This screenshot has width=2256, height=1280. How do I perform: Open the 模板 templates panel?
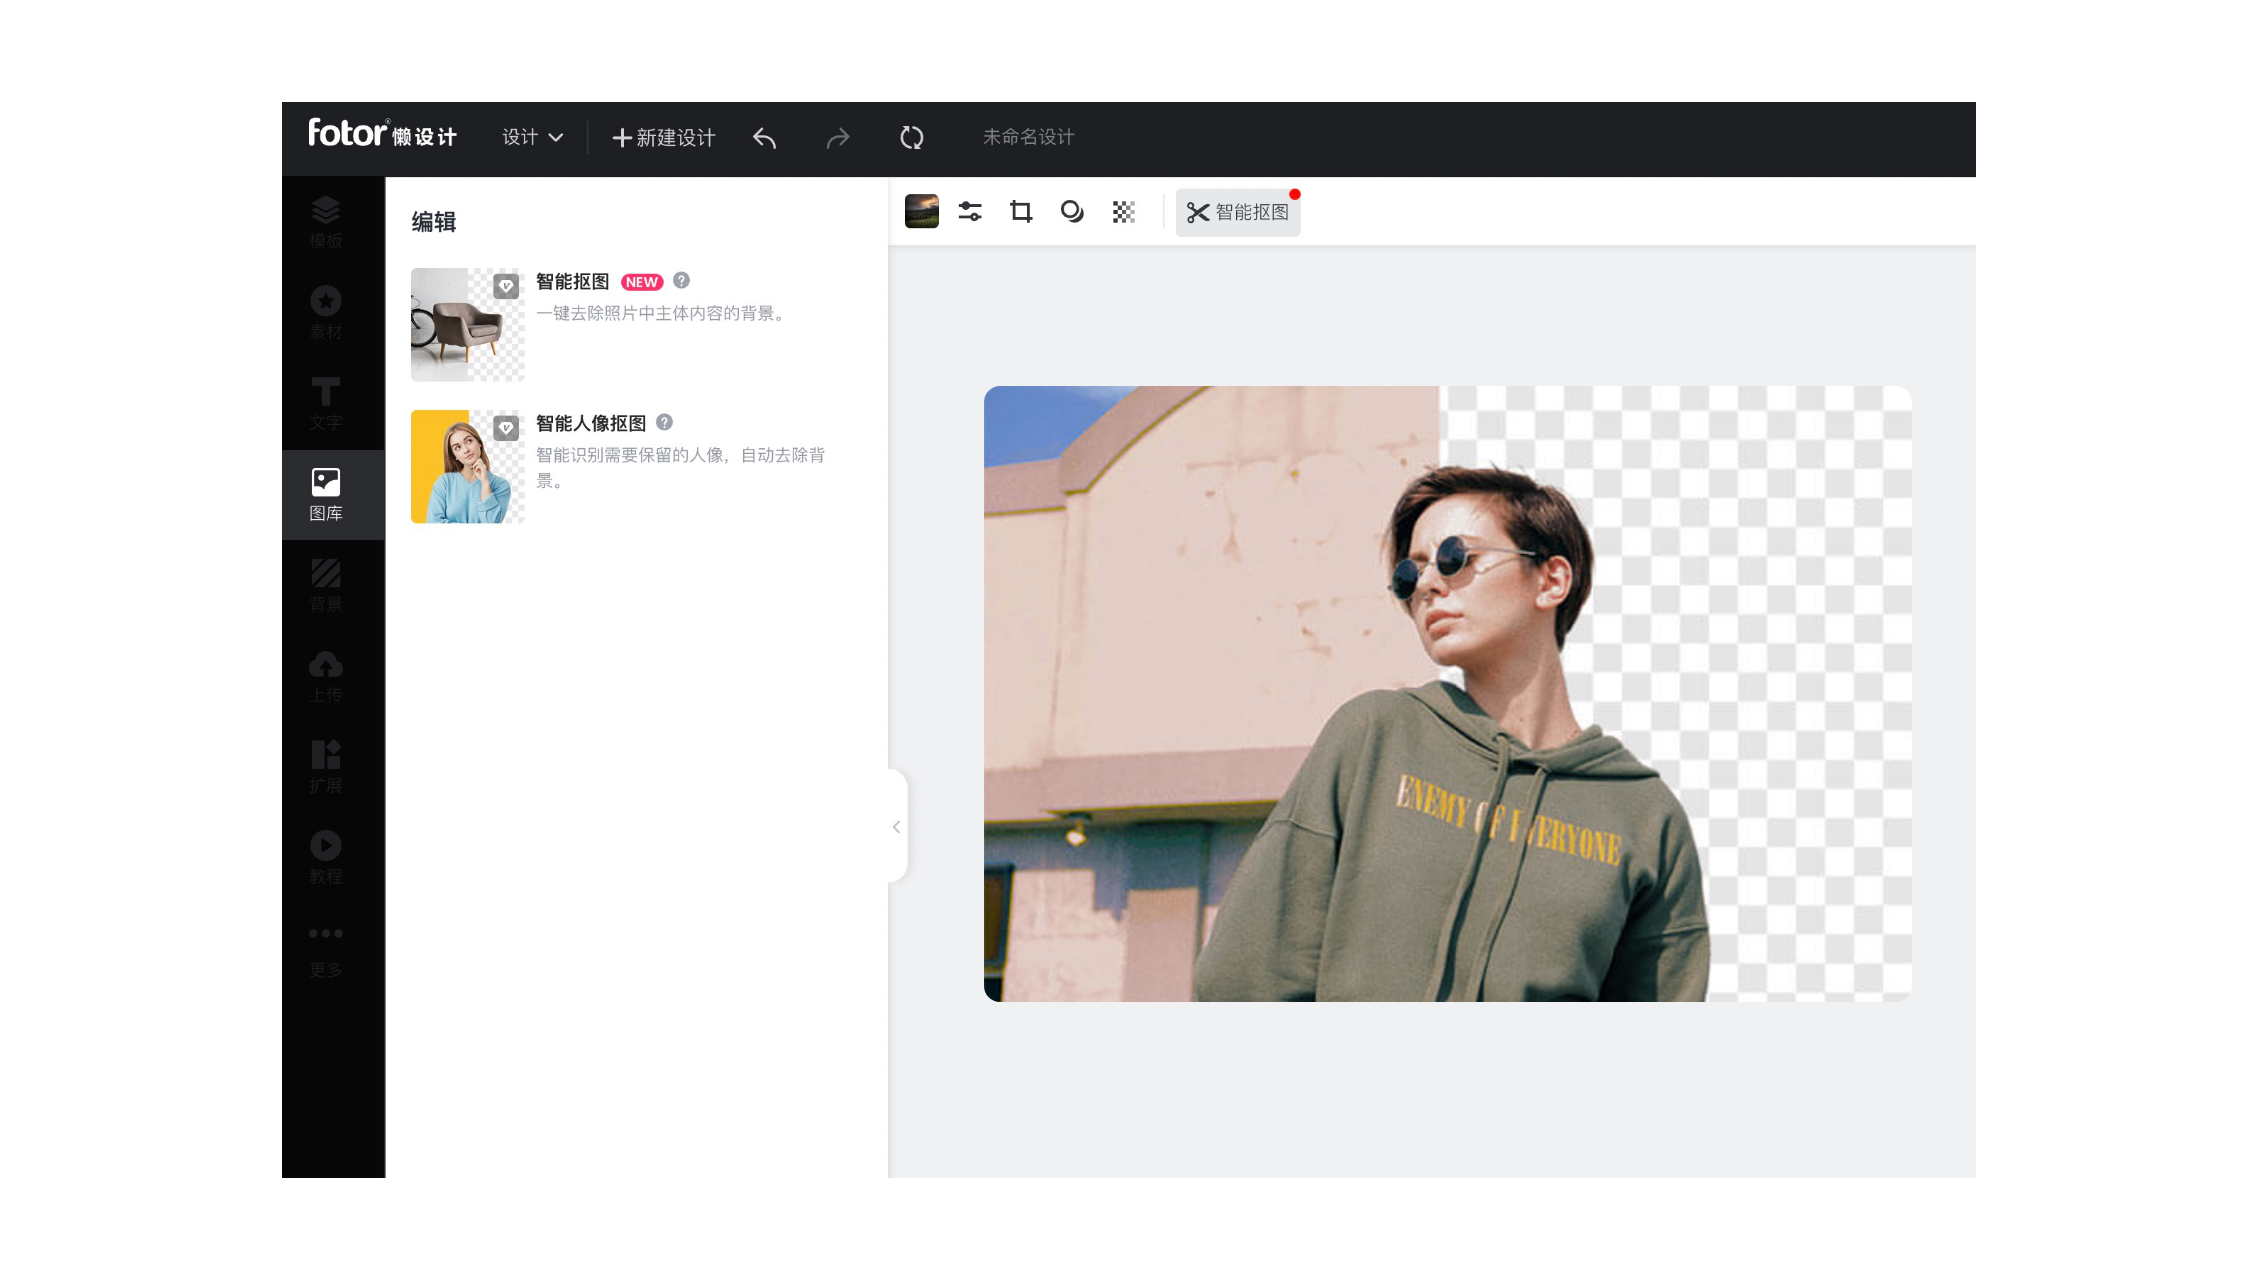[x=324, y=222]
